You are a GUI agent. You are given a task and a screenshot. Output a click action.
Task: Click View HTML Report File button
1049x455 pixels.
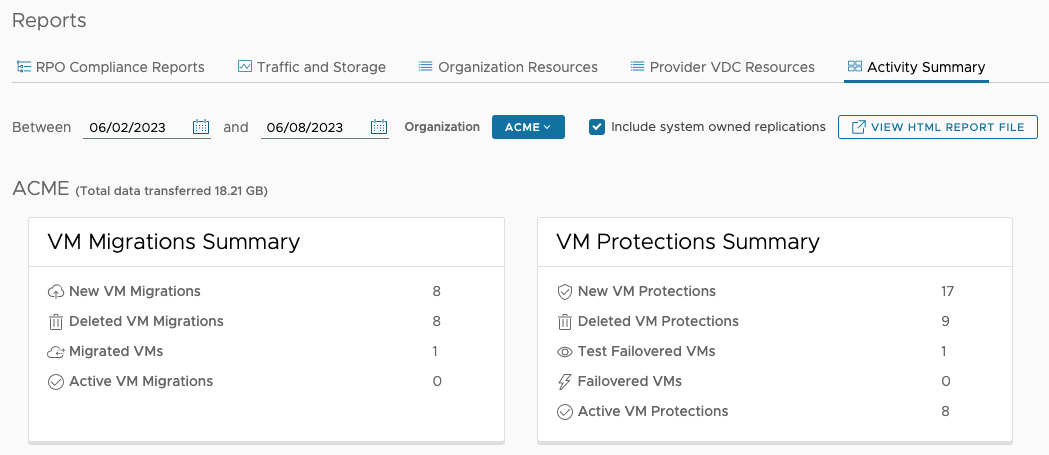[x=937, y=127]
